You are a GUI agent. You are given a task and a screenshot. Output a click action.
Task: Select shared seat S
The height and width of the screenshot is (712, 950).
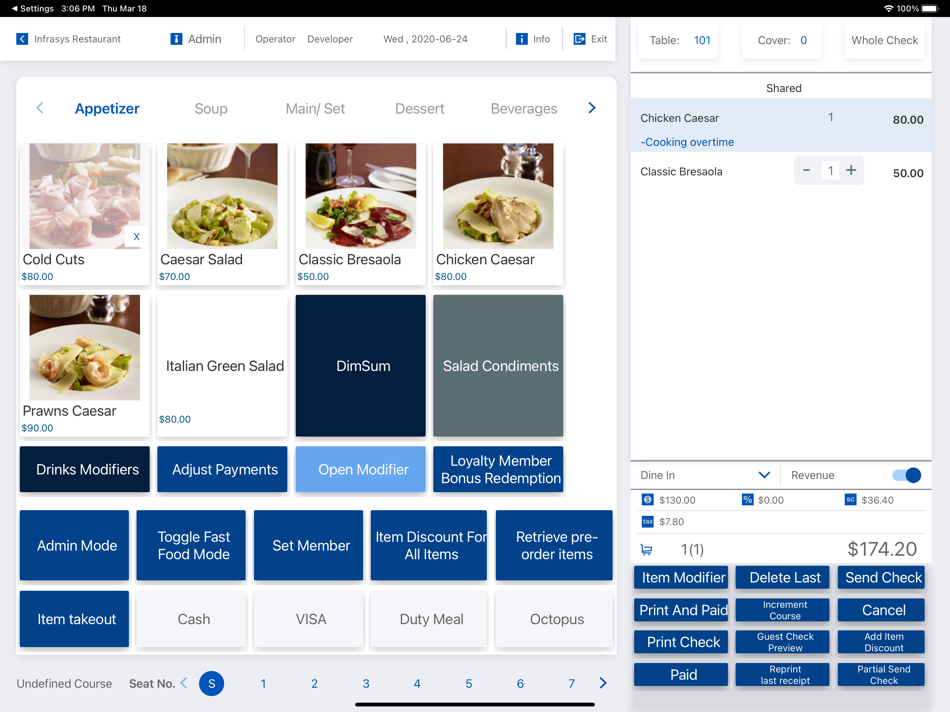coord(211,684)
